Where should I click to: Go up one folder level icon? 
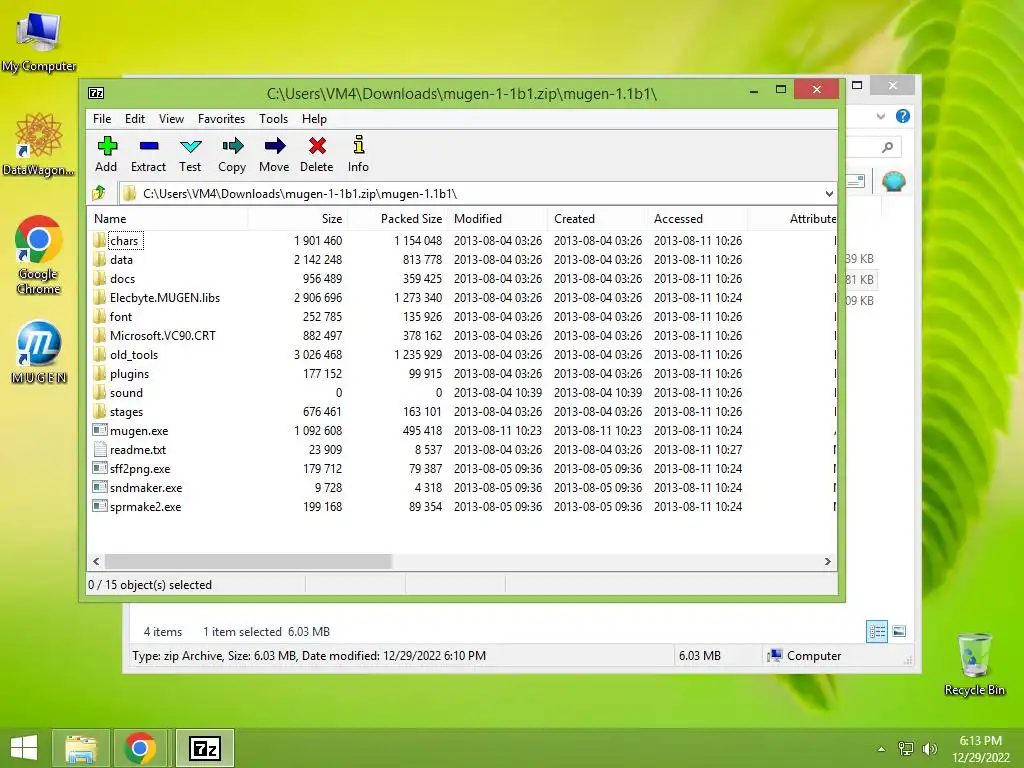tap(99, 193)
